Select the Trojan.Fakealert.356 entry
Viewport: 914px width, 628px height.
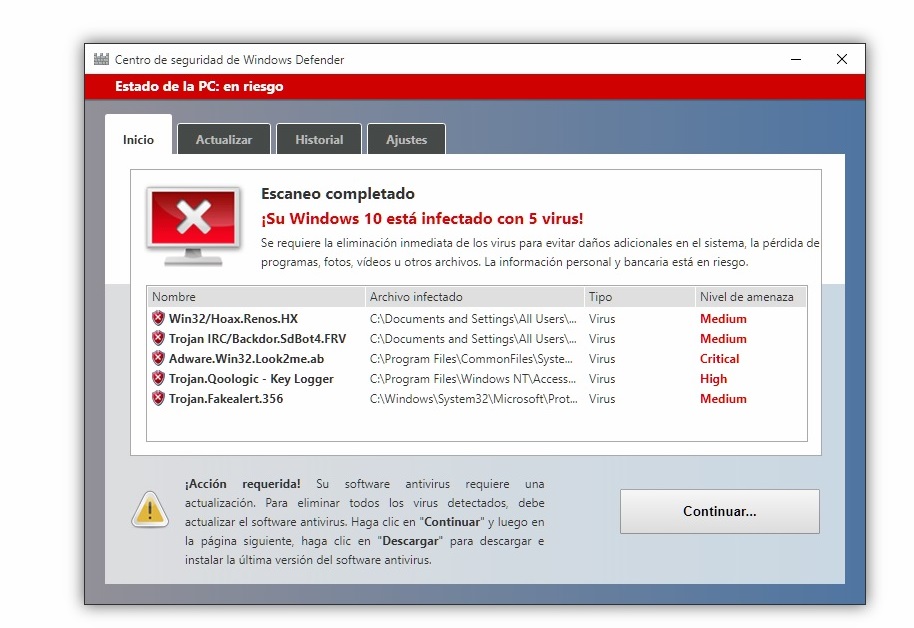click(x=477, y=399)
